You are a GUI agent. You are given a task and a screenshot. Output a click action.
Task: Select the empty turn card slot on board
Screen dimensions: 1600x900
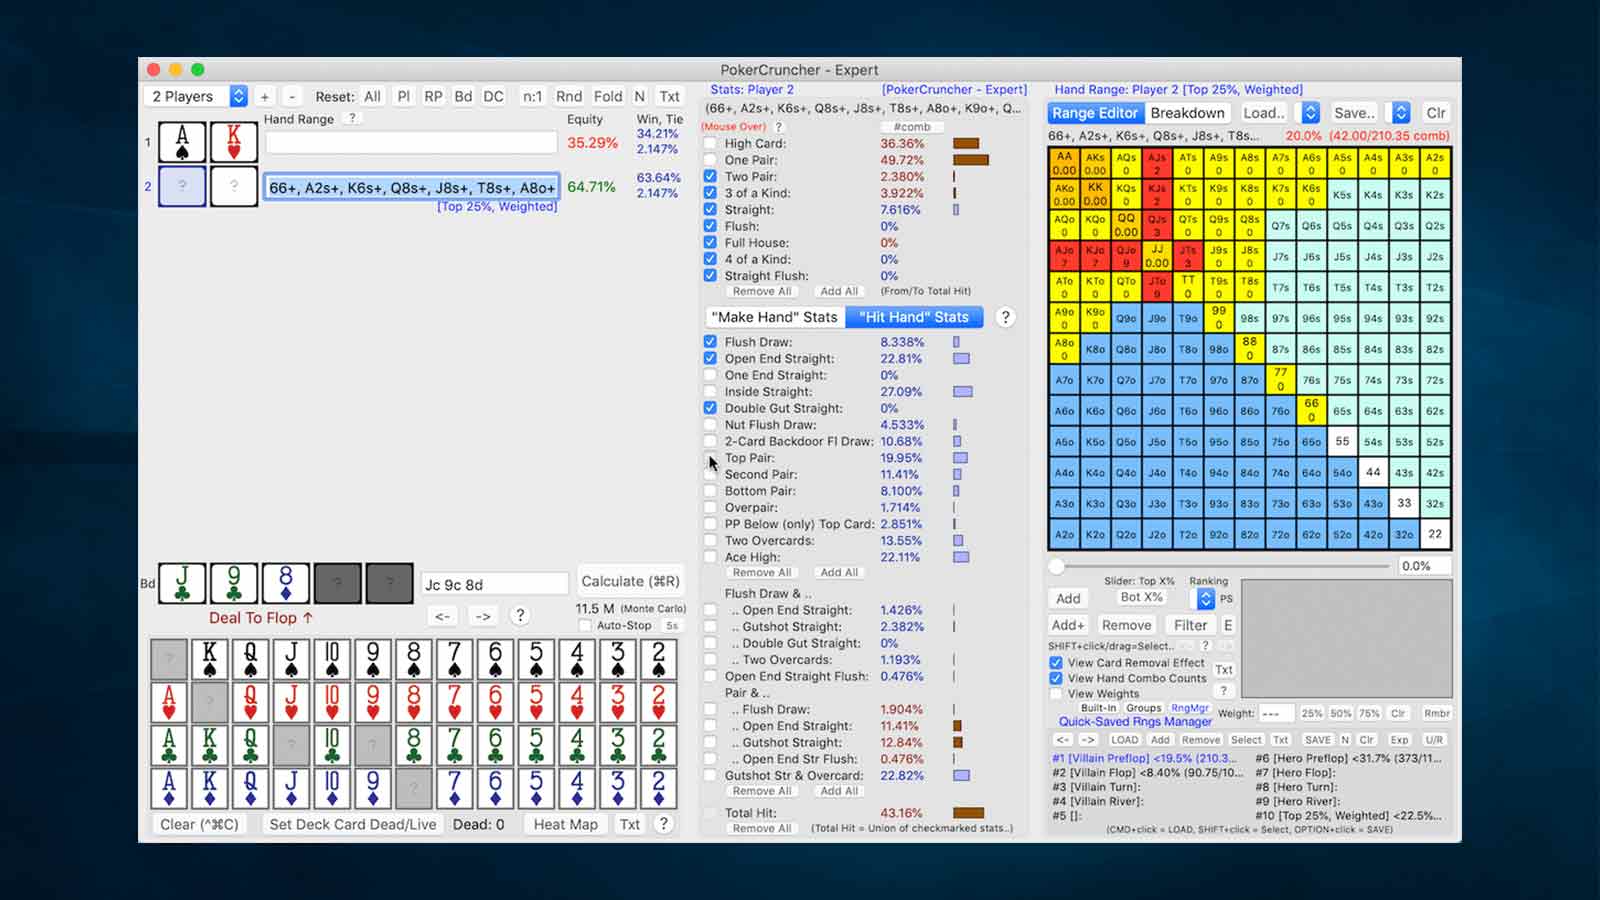(337, 583)
